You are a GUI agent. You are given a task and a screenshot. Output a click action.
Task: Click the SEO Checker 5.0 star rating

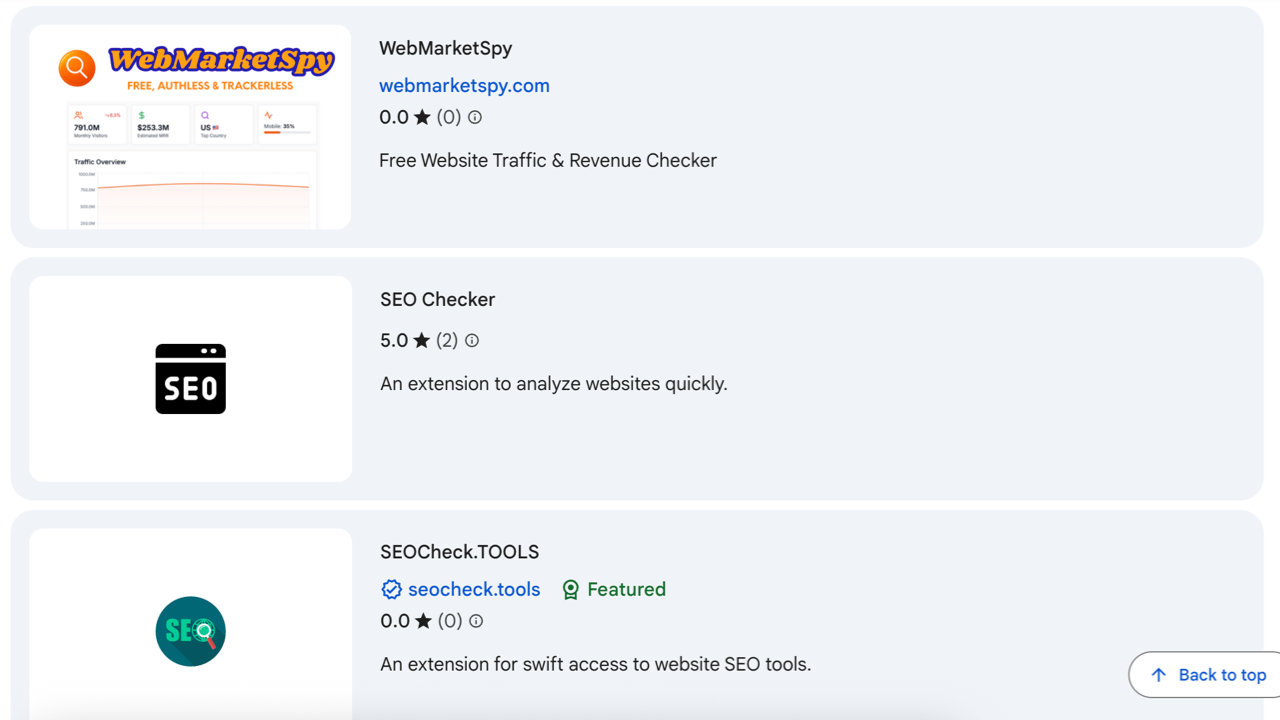coord(407,341)
